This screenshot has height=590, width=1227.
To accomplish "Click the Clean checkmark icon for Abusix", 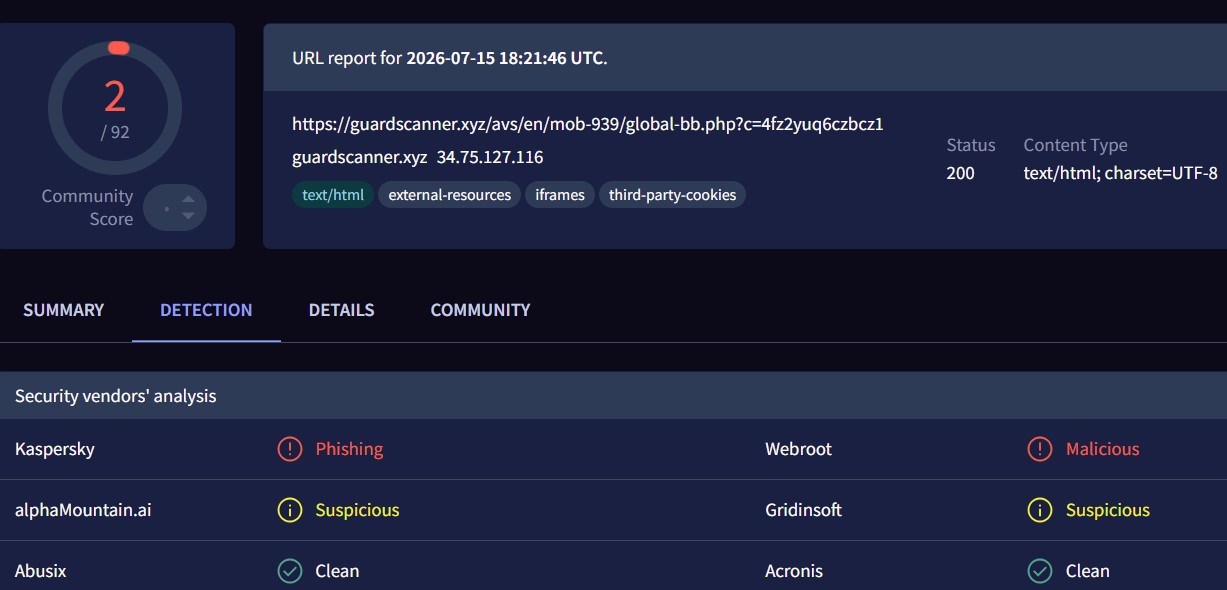I will click(289, 571).
